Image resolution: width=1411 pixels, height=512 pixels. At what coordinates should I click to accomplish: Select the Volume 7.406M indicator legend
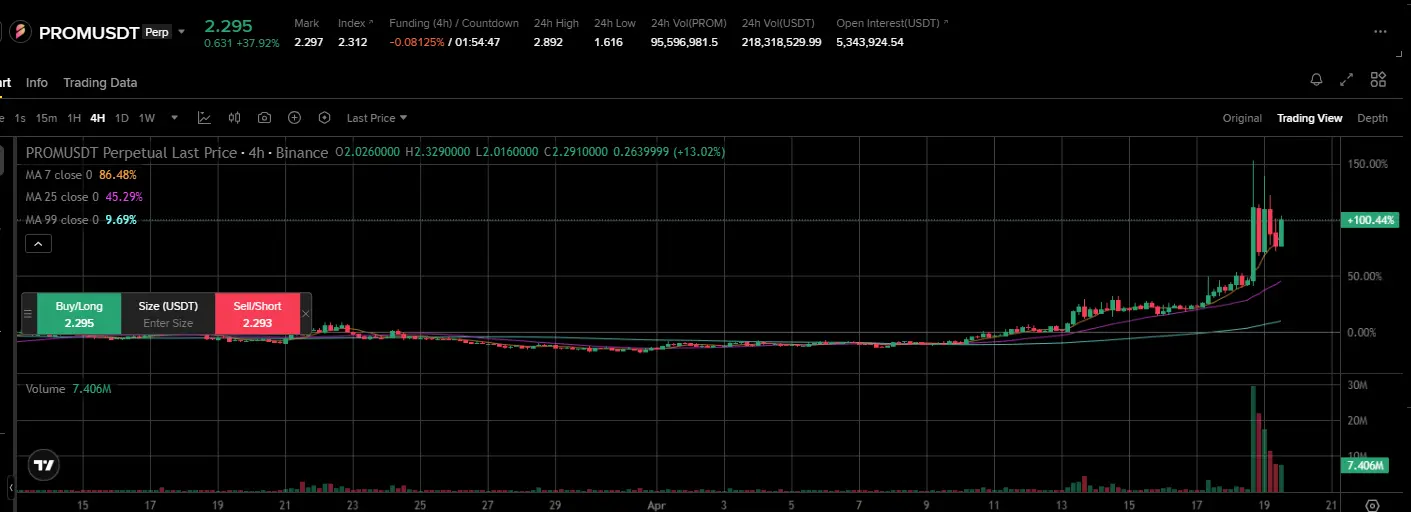[x=68, y=389]
